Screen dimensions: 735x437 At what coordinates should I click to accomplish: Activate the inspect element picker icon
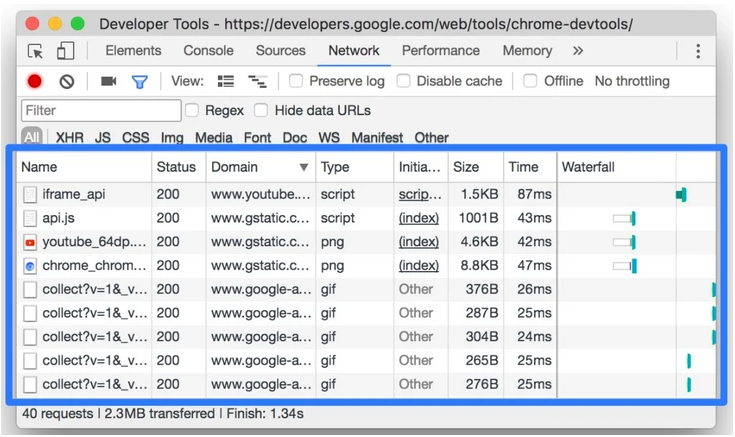36,51
